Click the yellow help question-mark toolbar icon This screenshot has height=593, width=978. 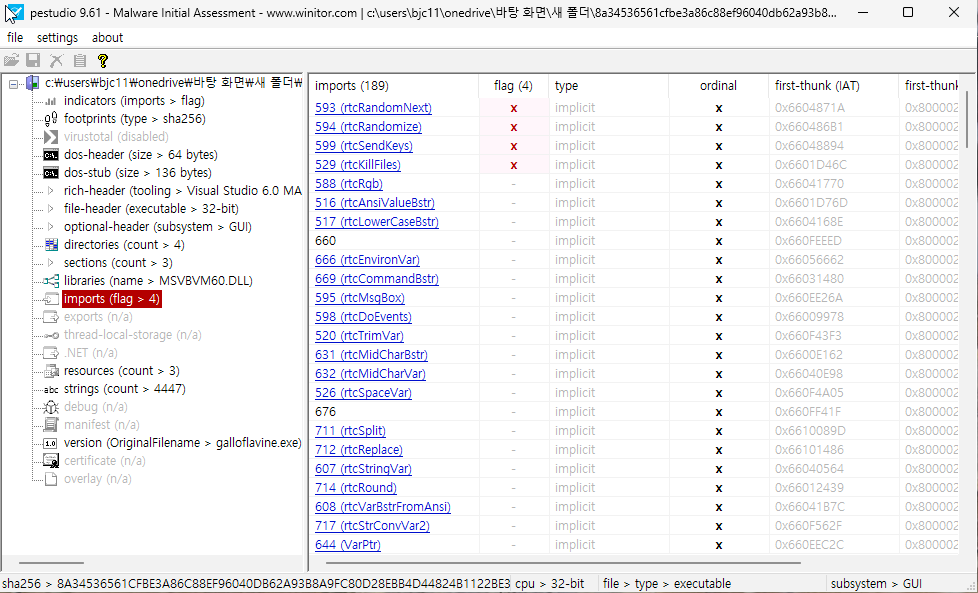102,61
